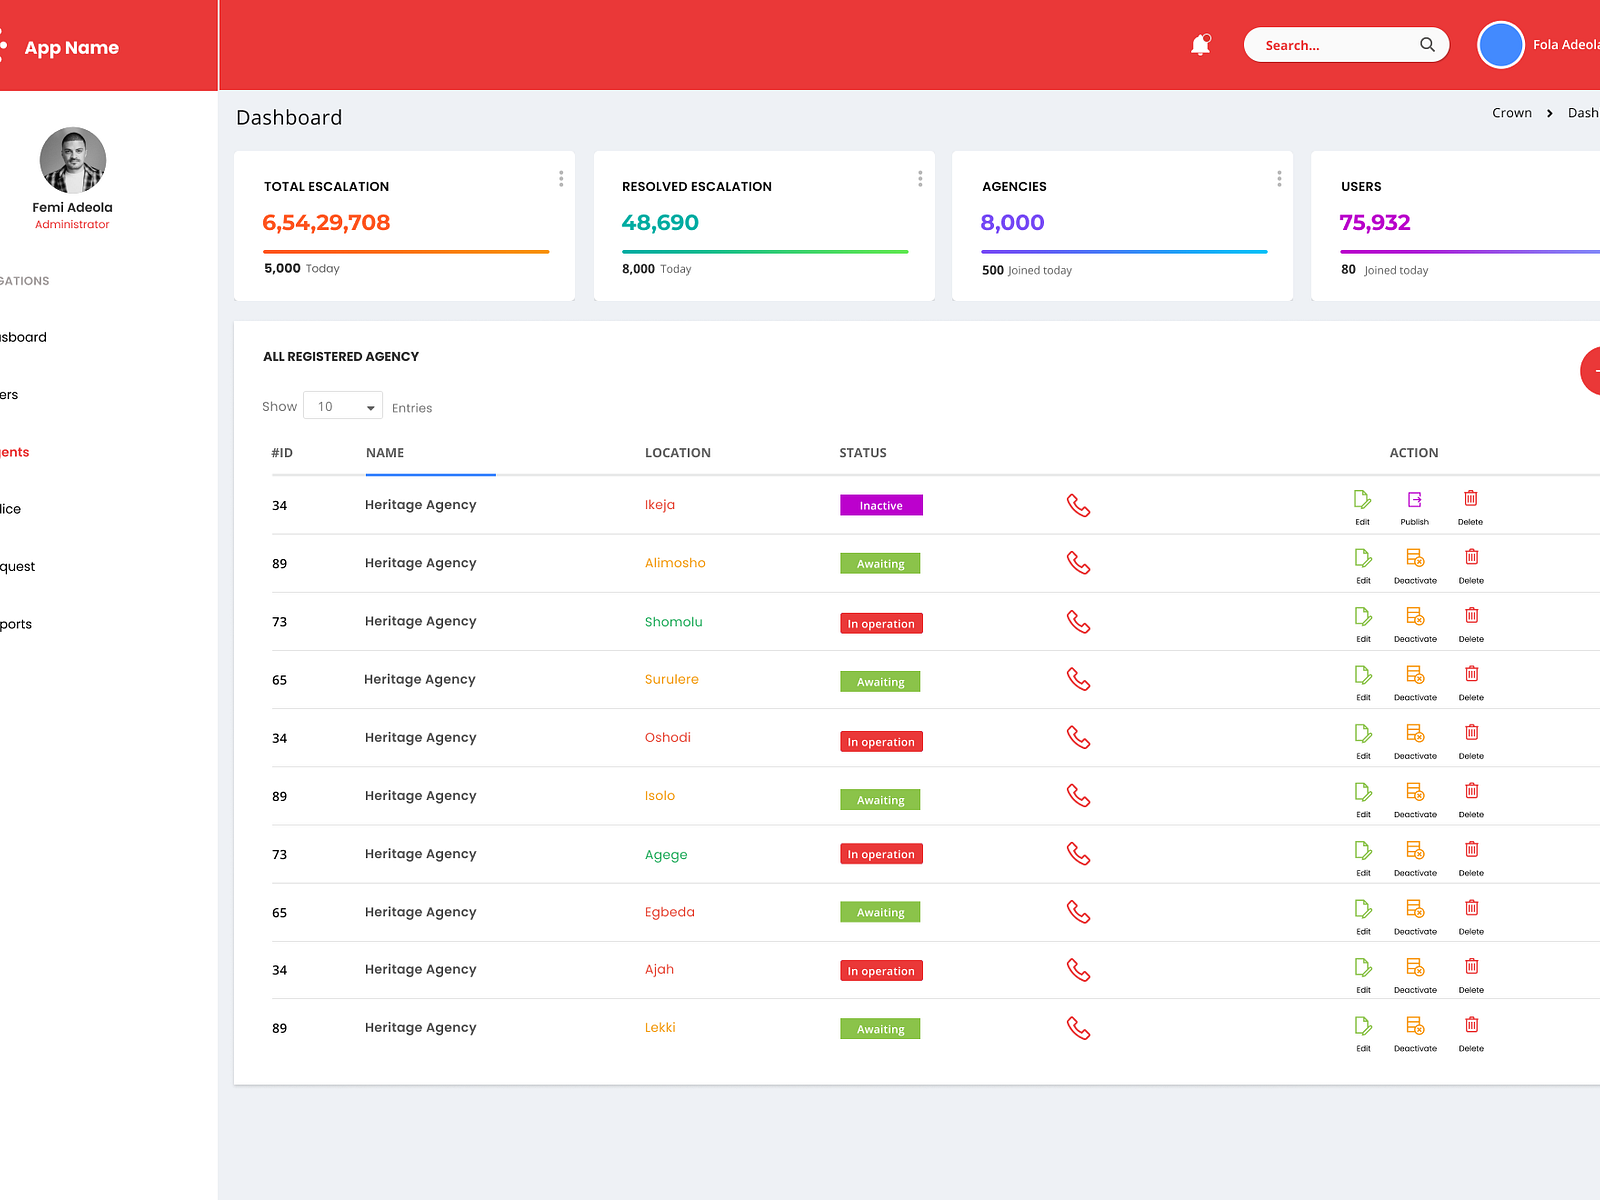Click the red floating add button

[1594, 370]
